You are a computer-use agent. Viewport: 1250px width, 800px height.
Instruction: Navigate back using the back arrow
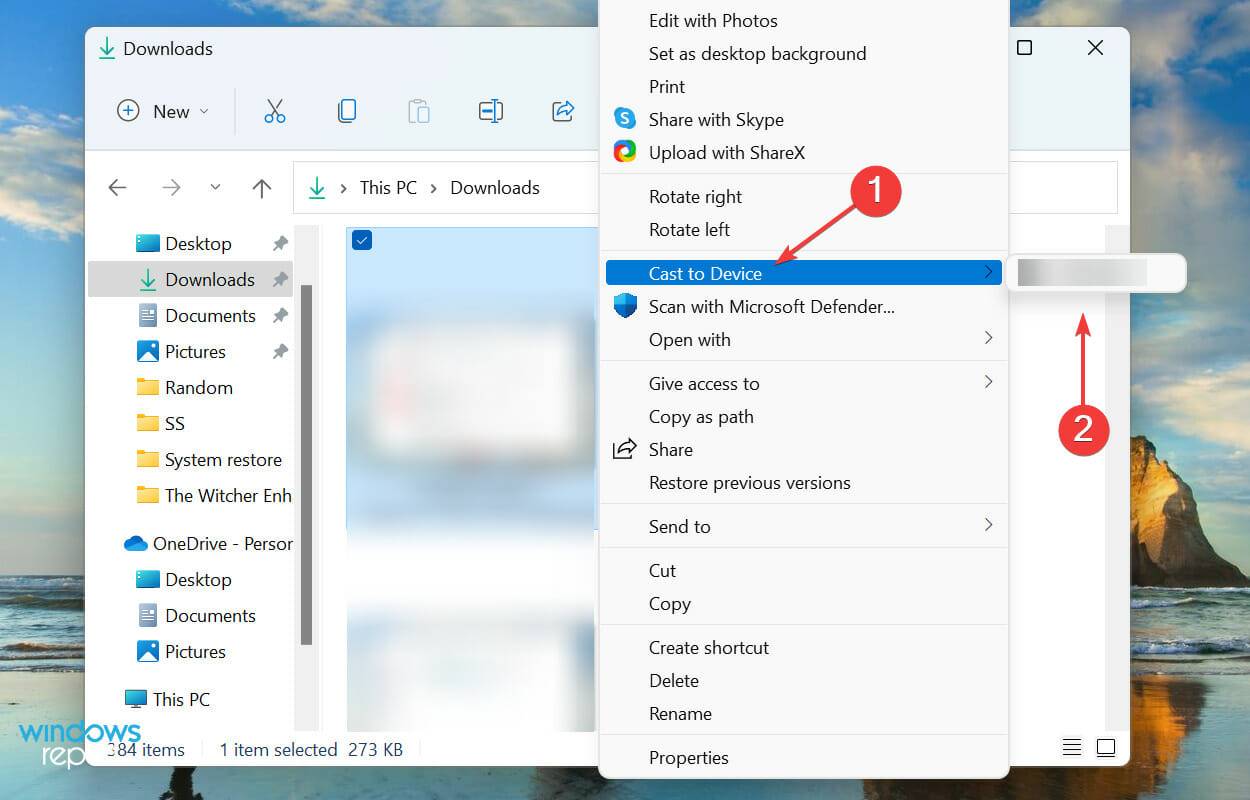(117, 187)
